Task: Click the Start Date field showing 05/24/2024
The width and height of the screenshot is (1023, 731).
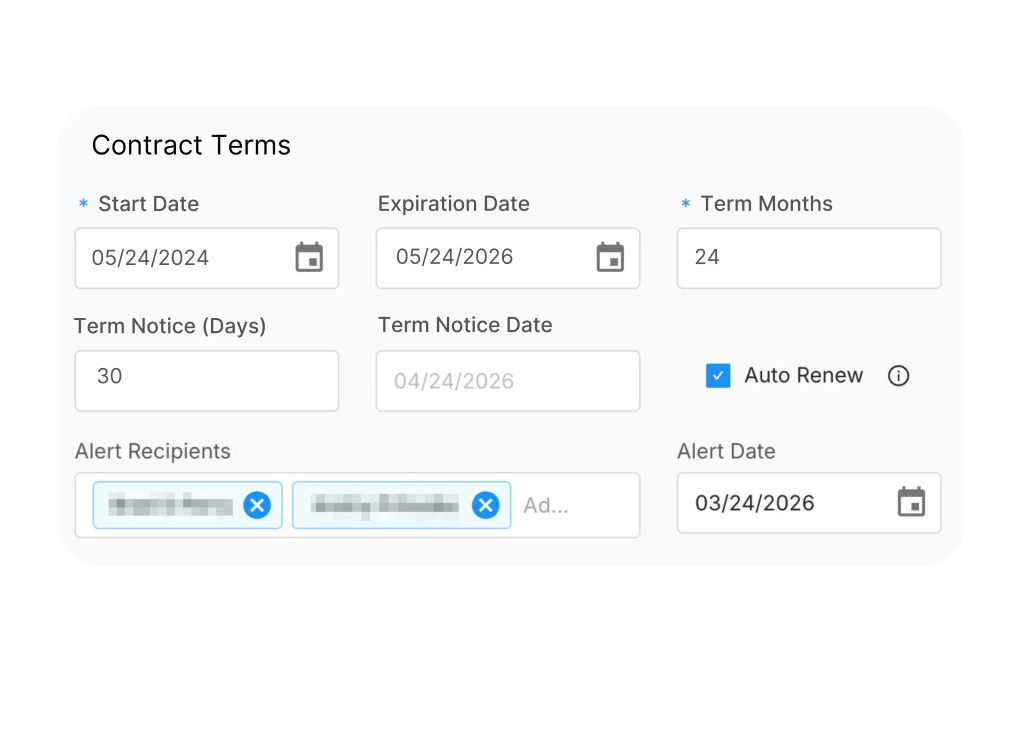Action: pyautogui.click(x=180, y=258)
